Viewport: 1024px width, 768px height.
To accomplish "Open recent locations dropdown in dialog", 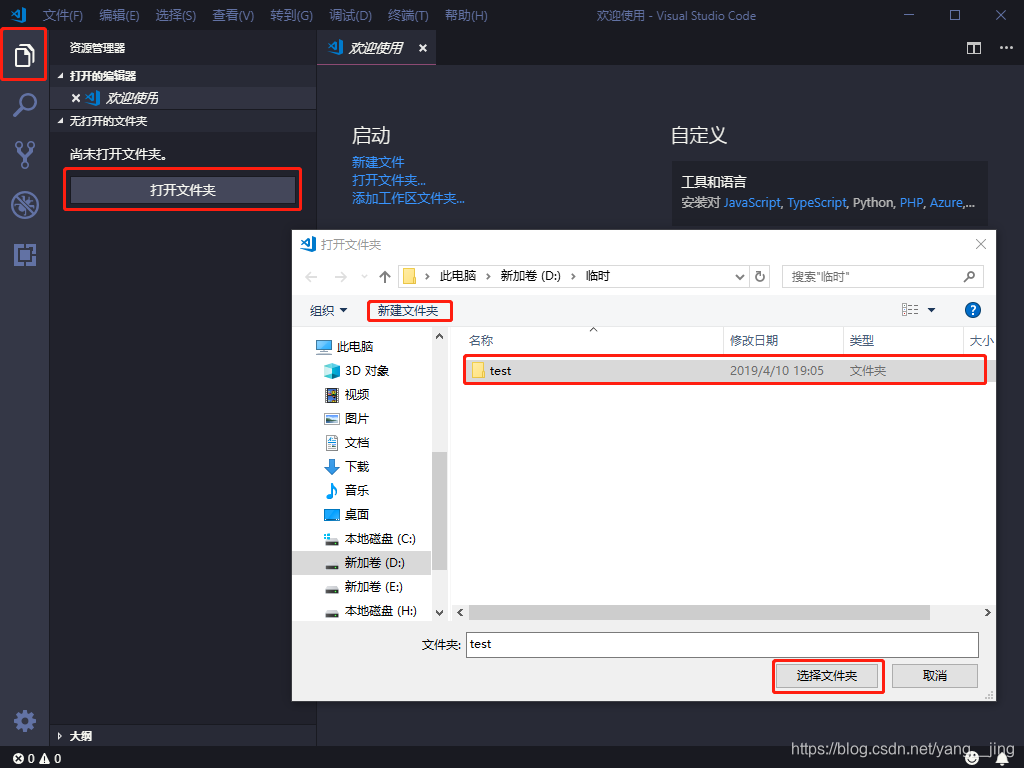I will coord(364,277).
